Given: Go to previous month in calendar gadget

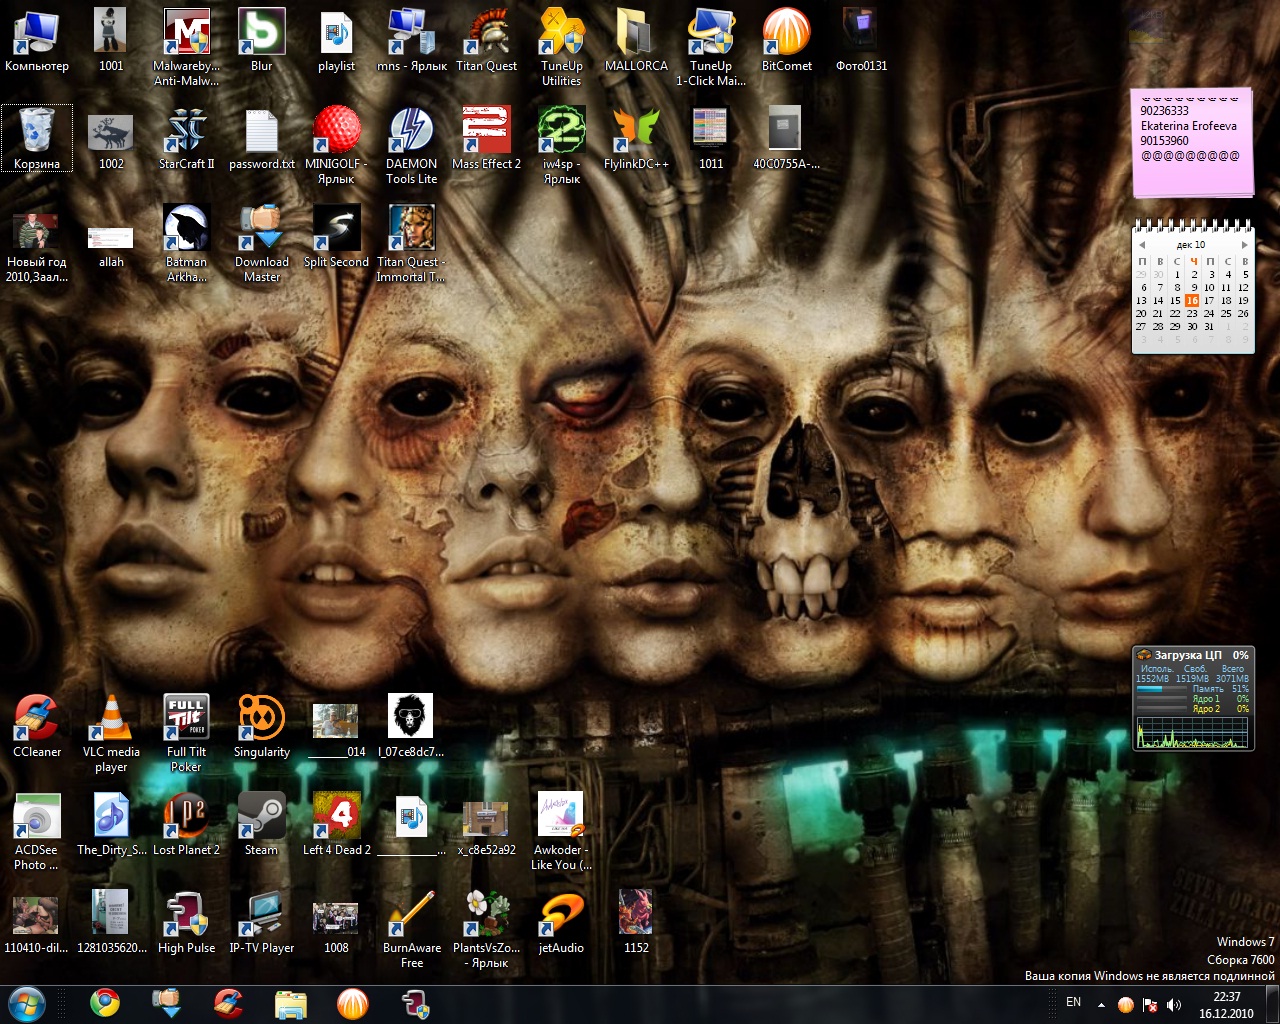Looking at the screenshot, I should click(x=1142, y=245).
